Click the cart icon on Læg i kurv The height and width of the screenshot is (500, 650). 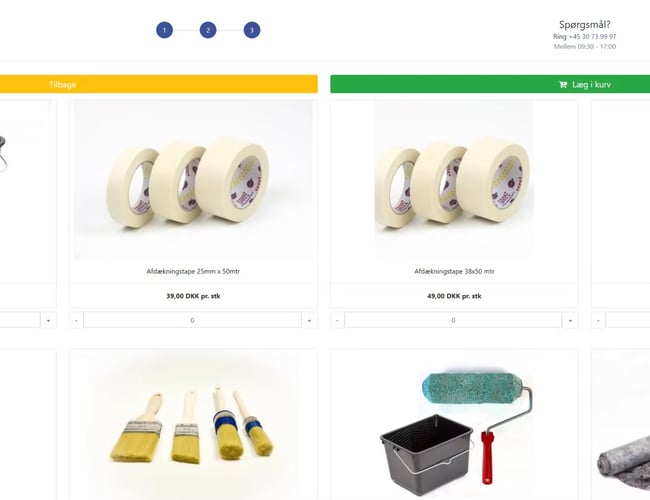pyautogui.click(x=563, y=85)
